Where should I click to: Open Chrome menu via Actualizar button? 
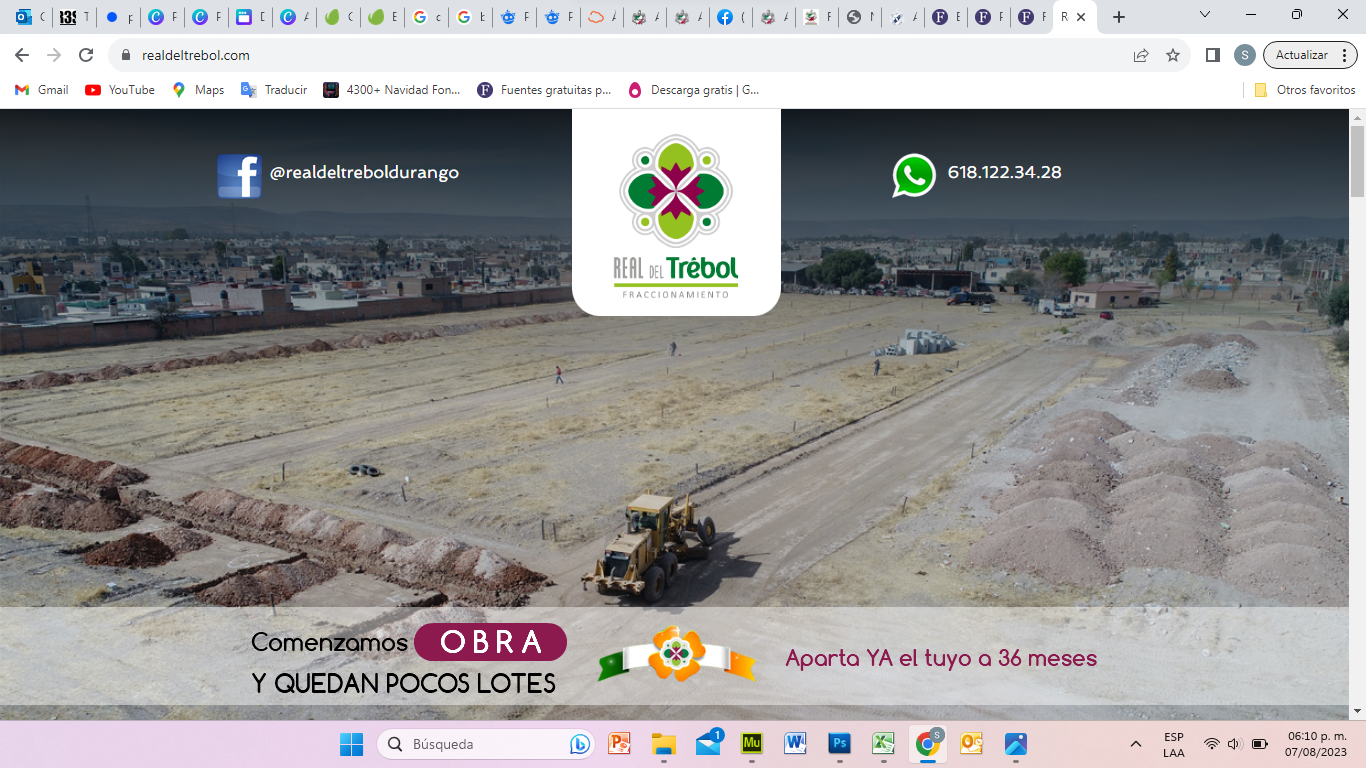tap(1309, 55)
